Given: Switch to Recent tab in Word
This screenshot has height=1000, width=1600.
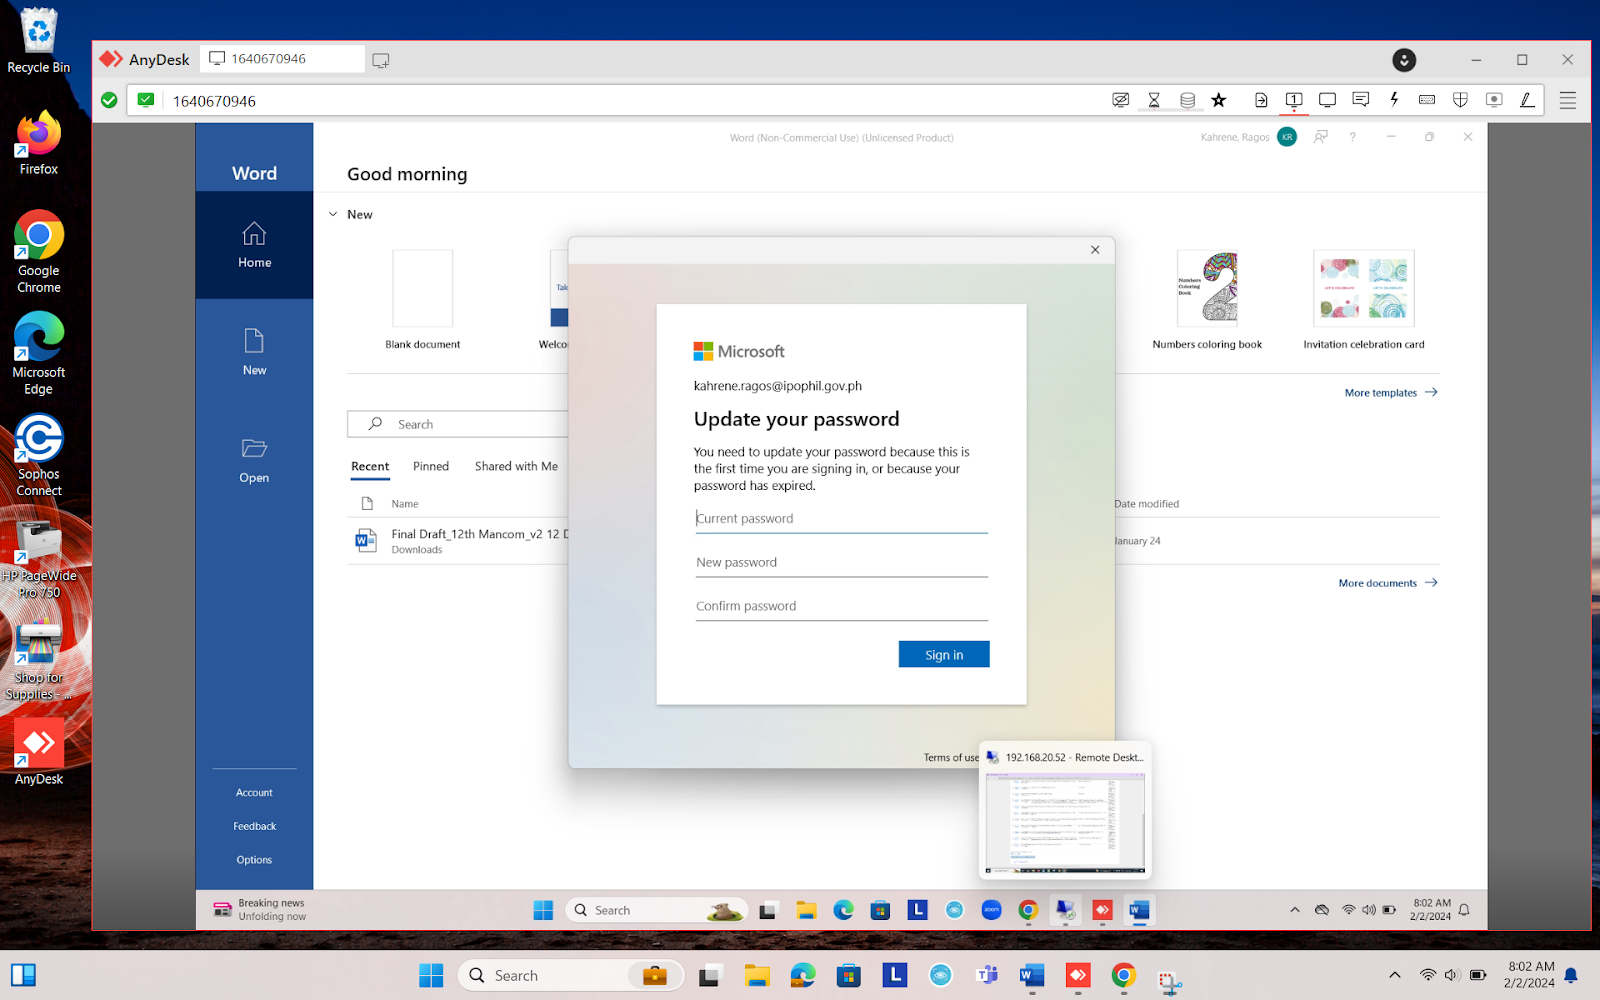Looking at the screenshot, I should [370, 466].
